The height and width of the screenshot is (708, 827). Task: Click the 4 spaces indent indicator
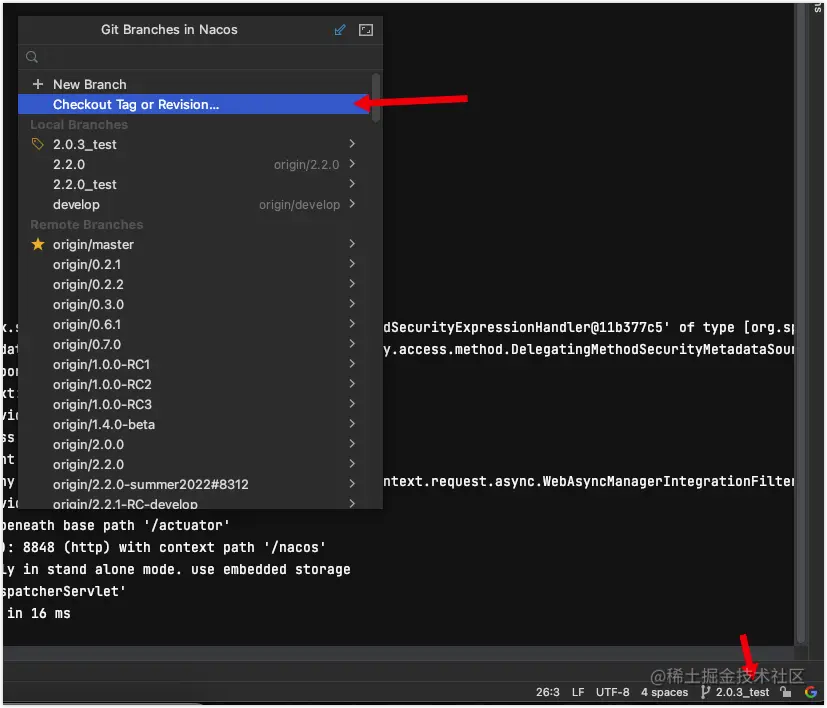click(665, 692)
